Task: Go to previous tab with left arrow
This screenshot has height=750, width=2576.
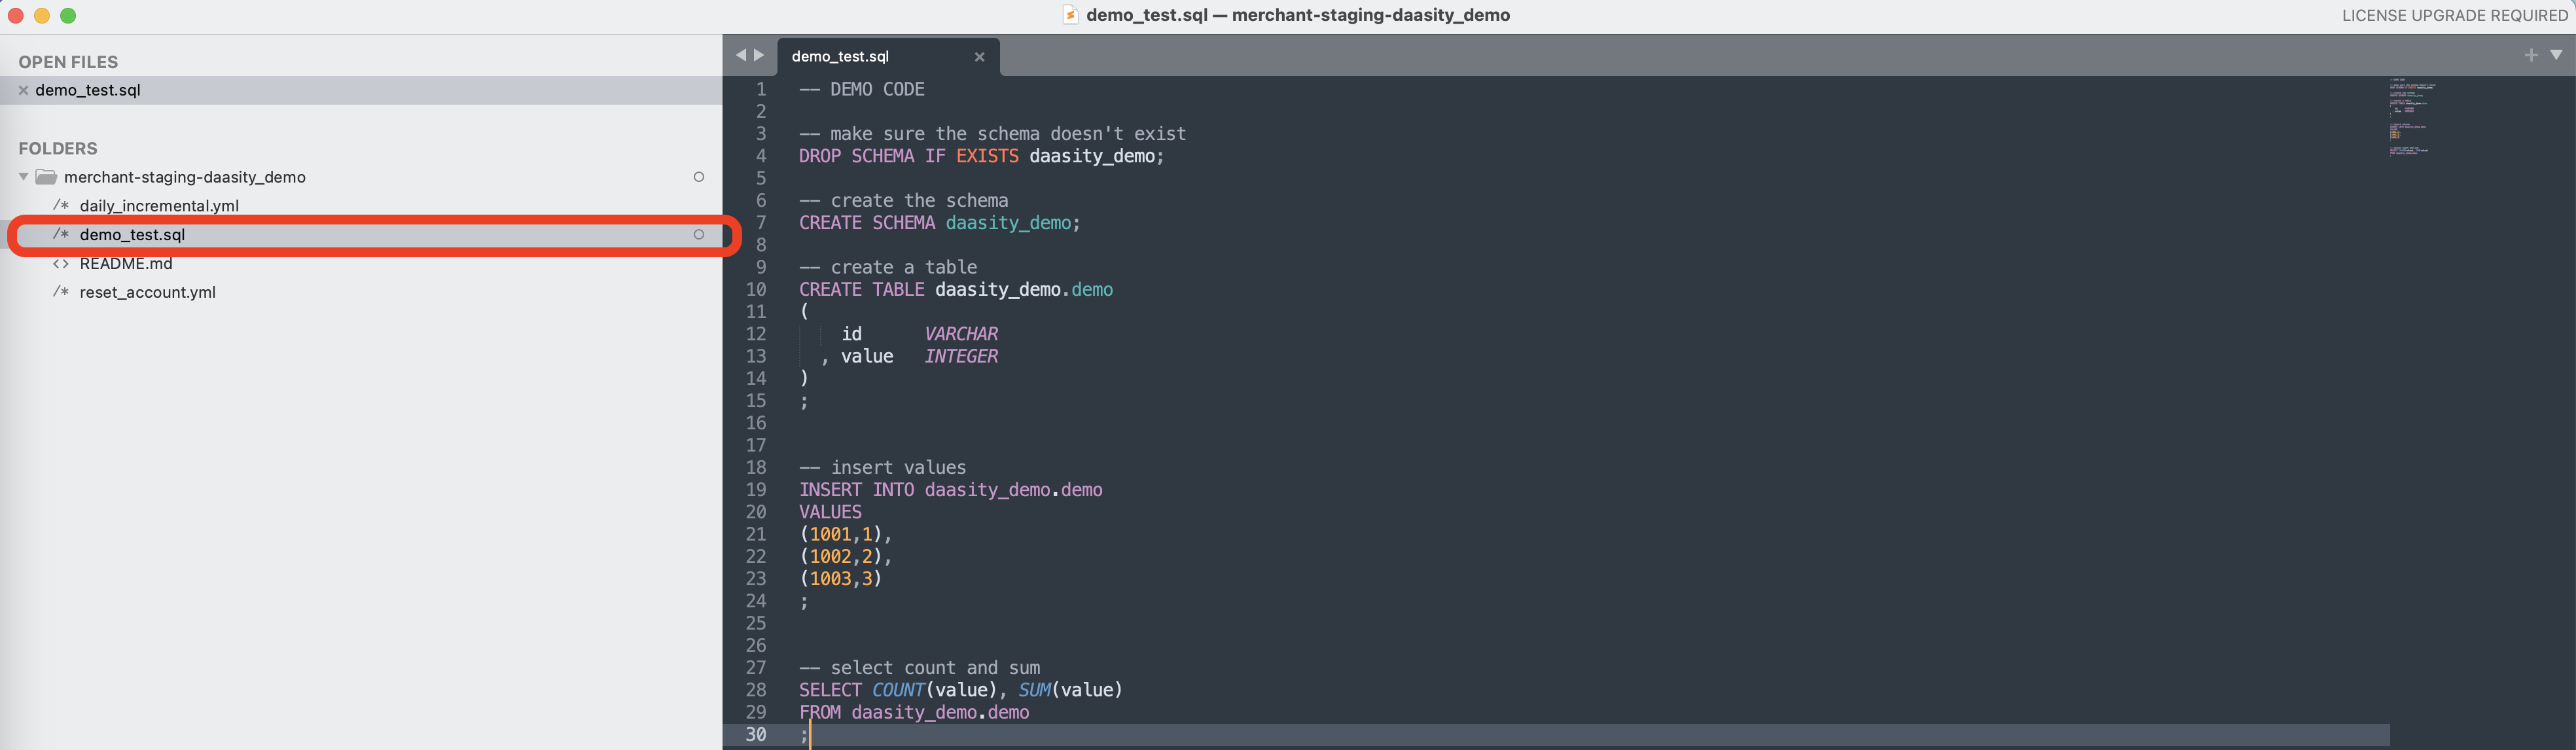Action: tap(741, 55)
